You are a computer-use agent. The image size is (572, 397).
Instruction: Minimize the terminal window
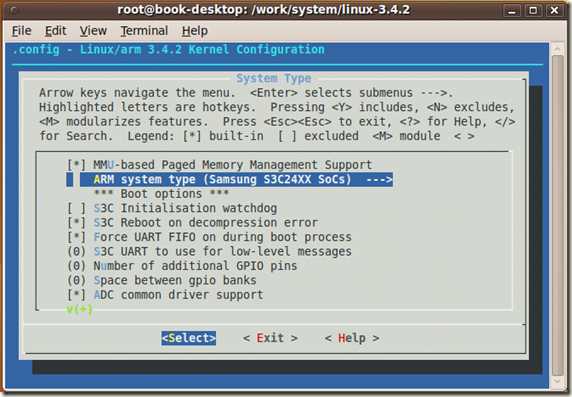(512, 10)
